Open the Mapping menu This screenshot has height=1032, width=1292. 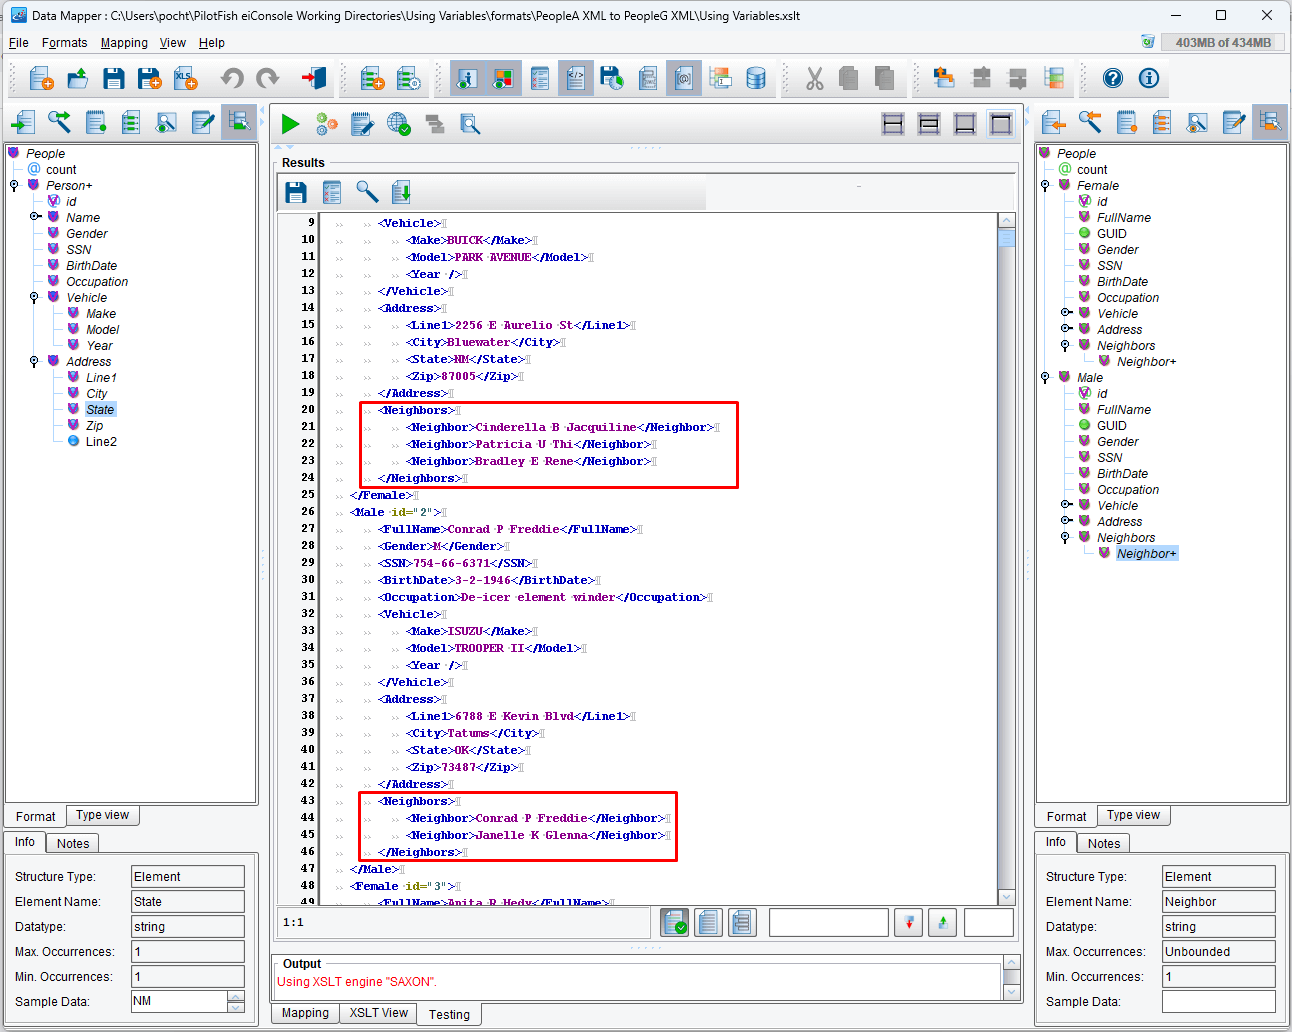[124, 43]
